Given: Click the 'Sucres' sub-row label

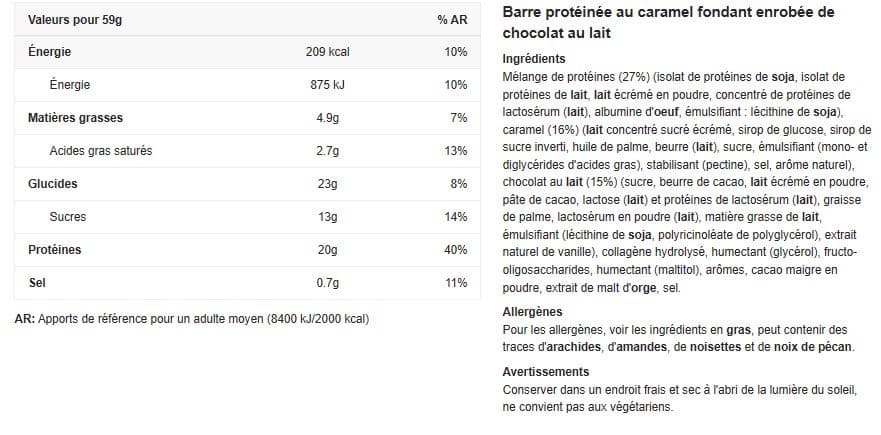Looking at the screenshot, I should click(67, 216).
